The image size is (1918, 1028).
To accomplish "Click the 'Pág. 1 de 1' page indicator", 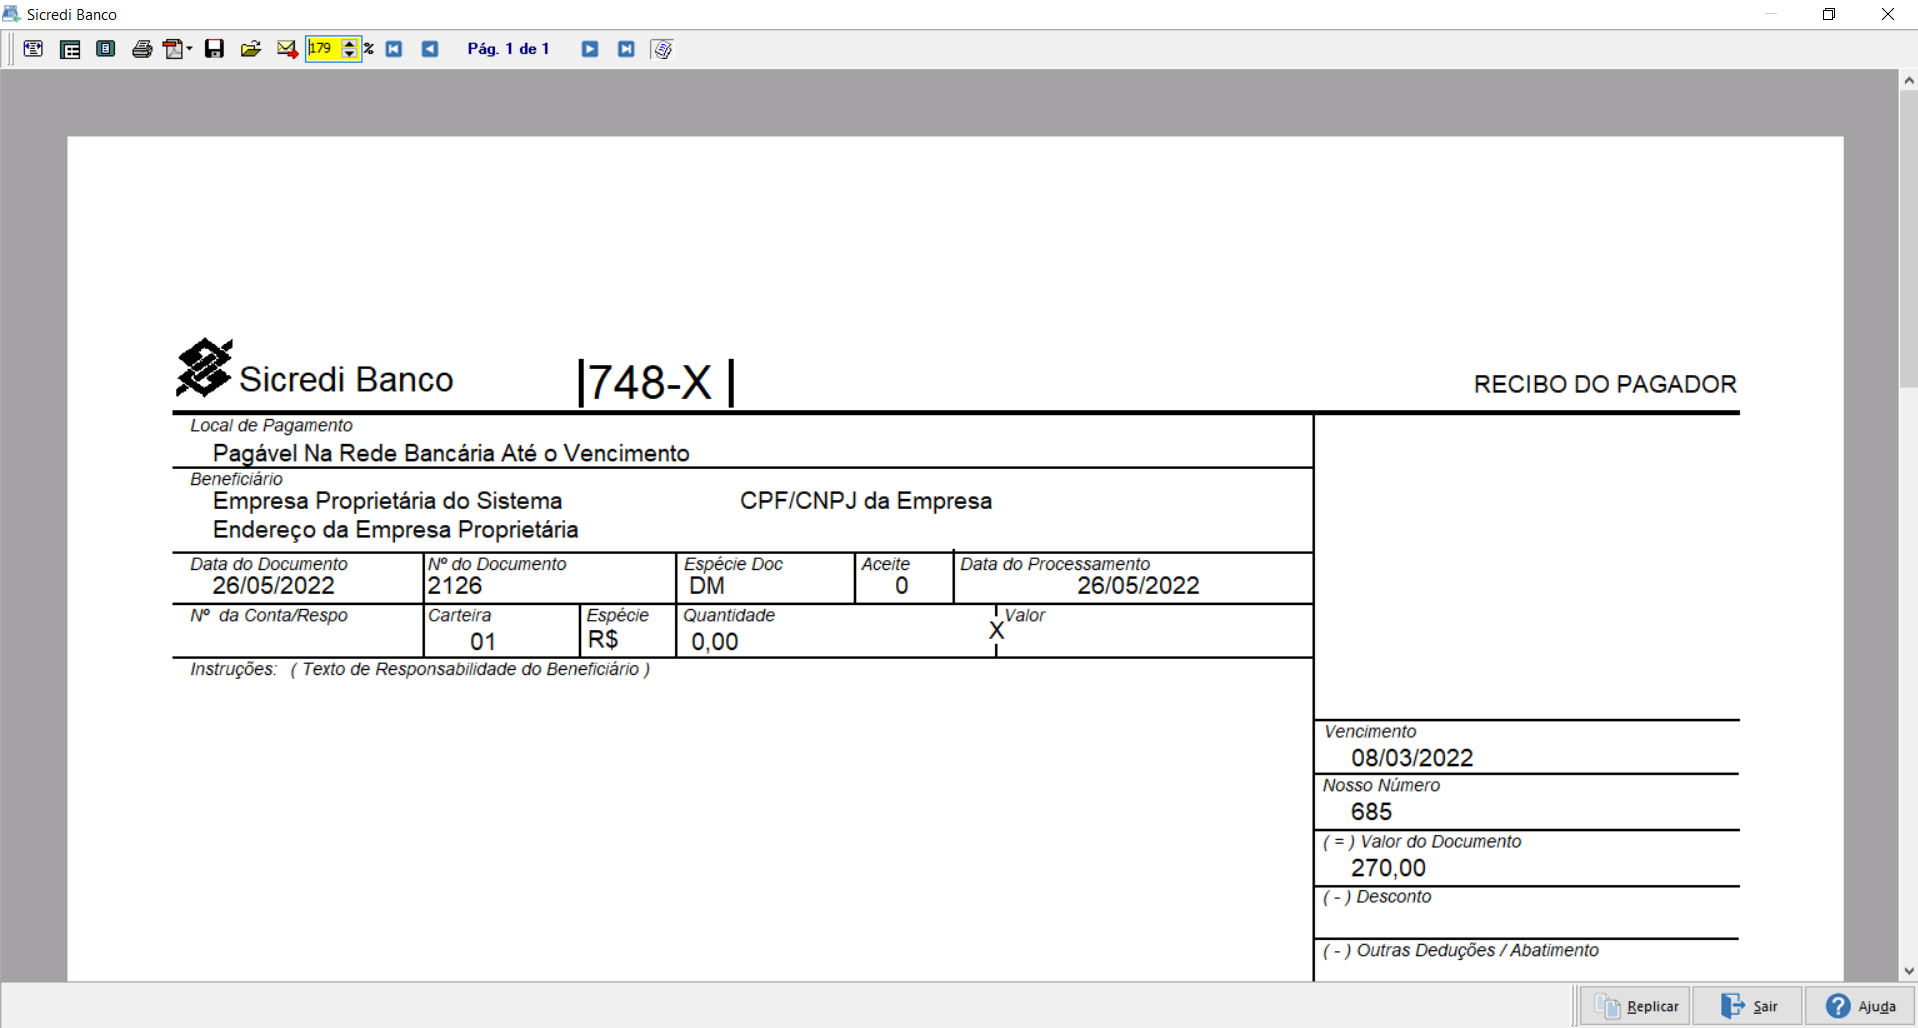I will 508,49.
